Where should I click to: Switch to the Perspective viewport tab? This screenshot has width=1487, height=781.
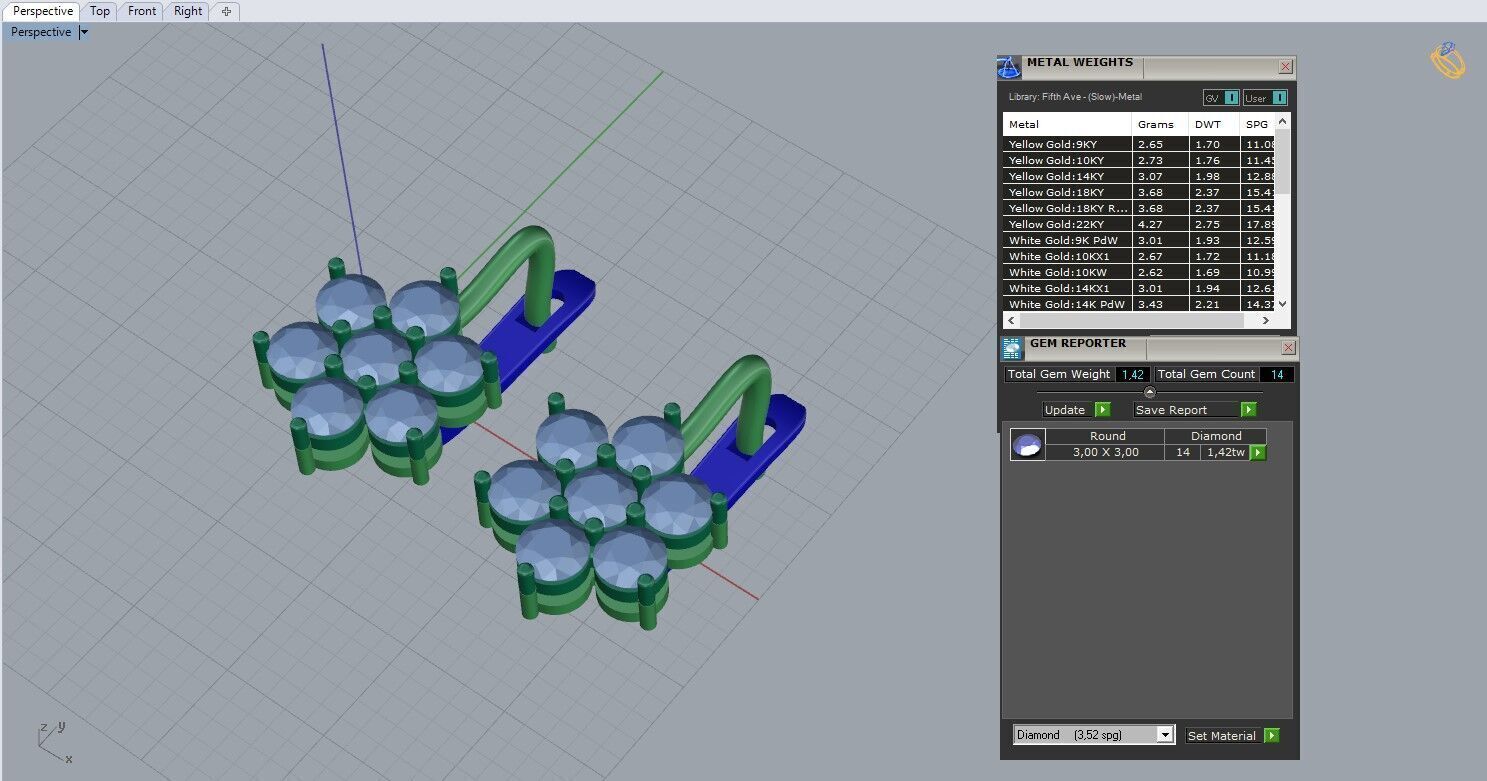[43, 11]
